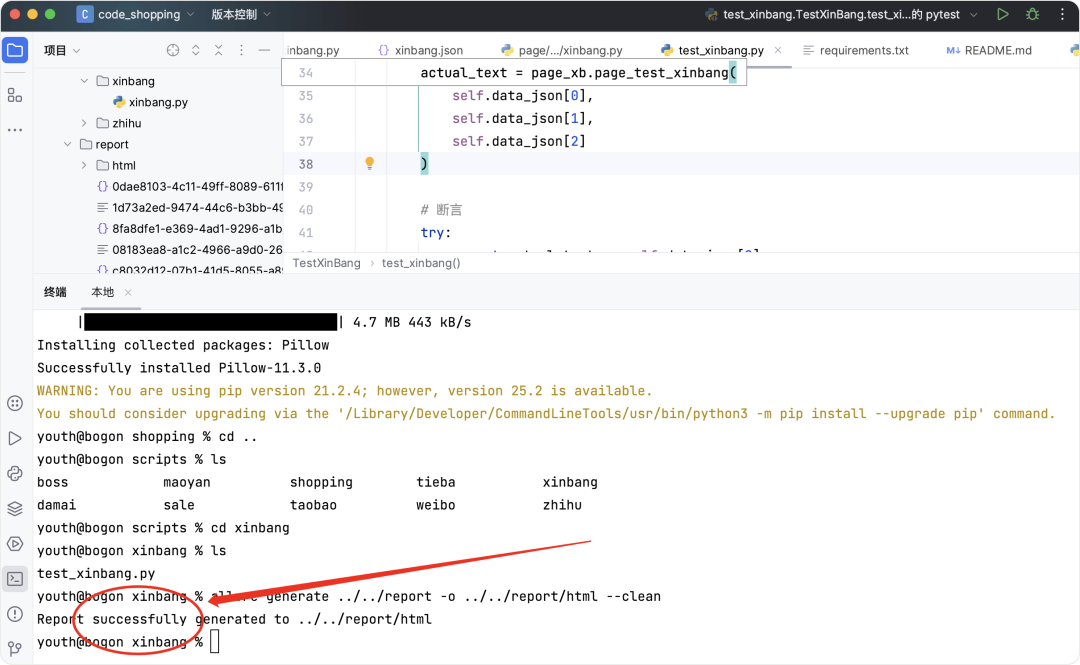Close the local terminal tab
Screen dimensions: 1080x665
(x=128, y=293)
